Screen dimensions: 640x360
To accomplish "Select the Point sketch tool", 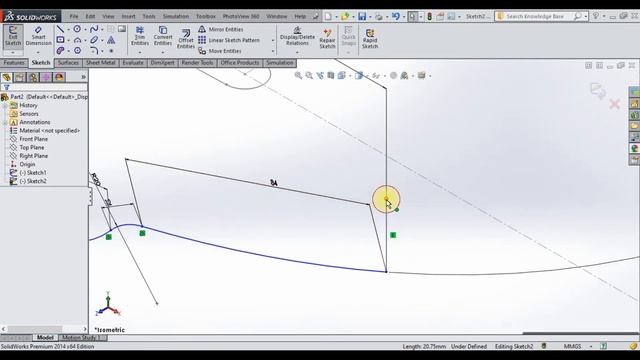I will [111, 51].
